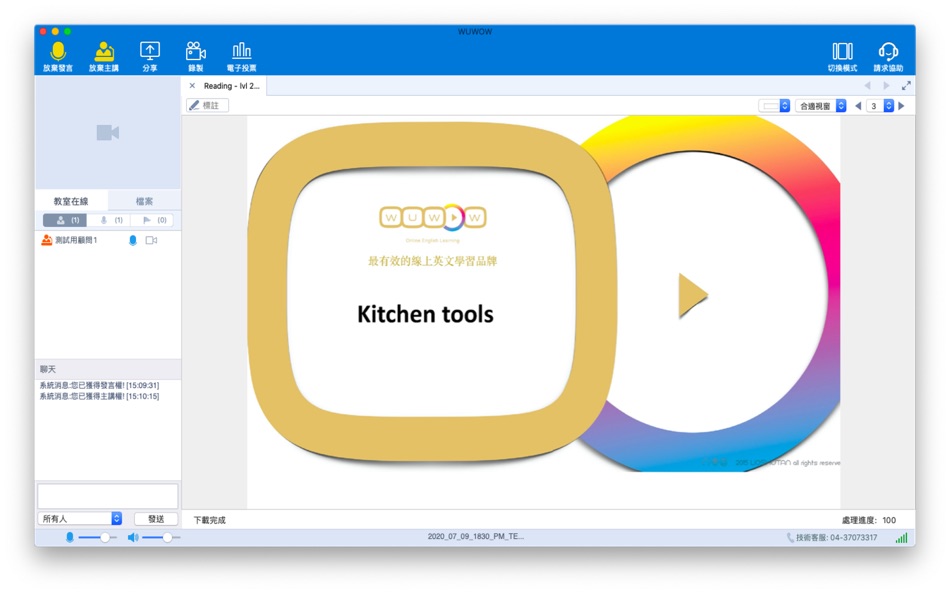
Task: Select attendee 測試用顧問1
Action: pyautogui.click(x=76, y=240)
